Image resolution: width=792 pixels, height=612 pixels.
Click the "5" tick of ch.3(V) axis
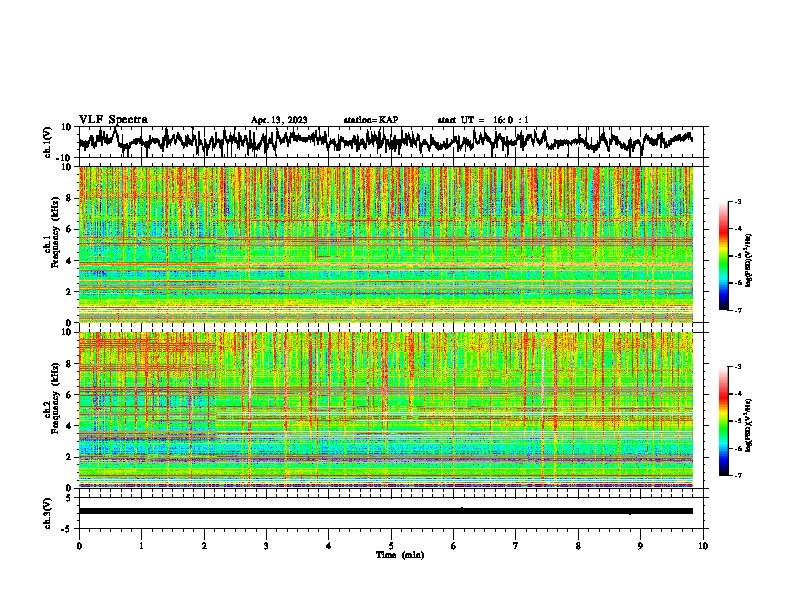pyautogui.click(x=69, y=498)
